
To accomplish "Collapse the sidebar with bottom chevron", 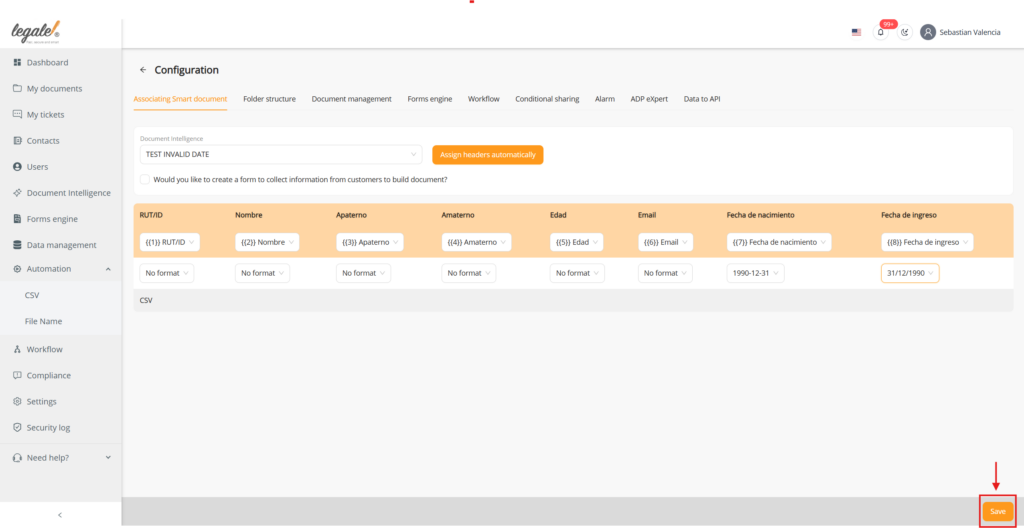I will click(x=60, y=515).
